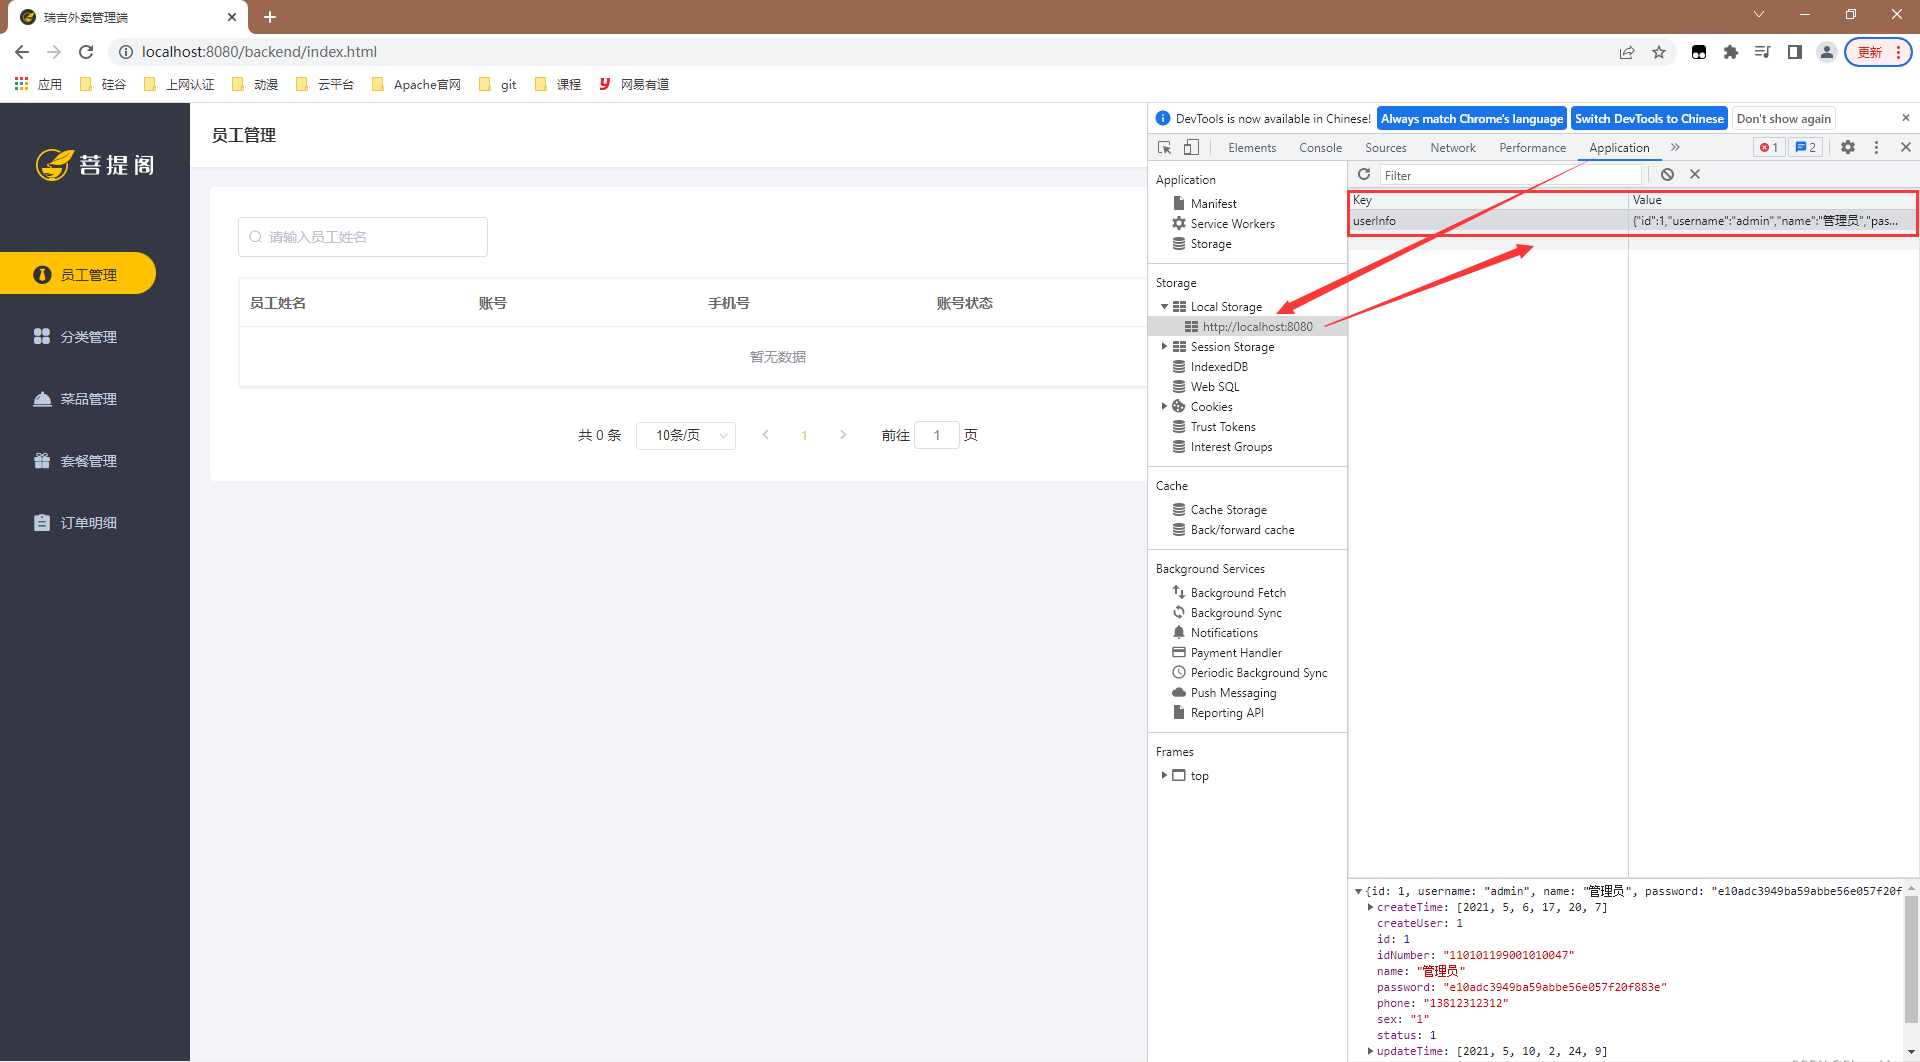The width and height of the screenshot is (1920, 1062).
Task: Switch to the Network tab
Action: [1452, 147]
